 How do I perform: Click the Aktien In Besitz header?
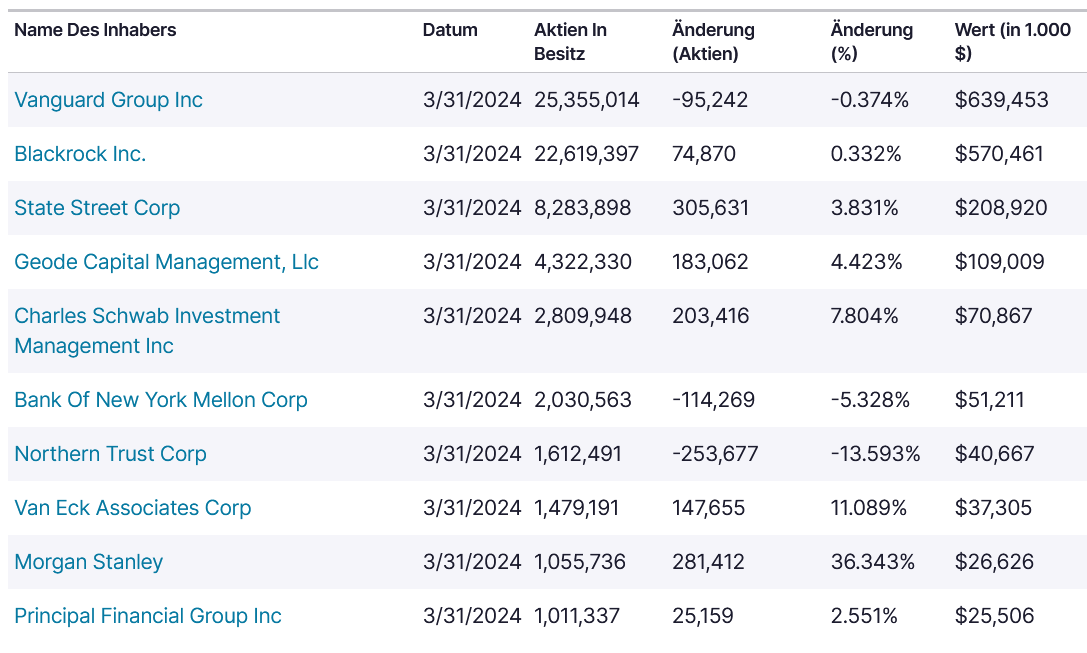click(x=571, y=42)
